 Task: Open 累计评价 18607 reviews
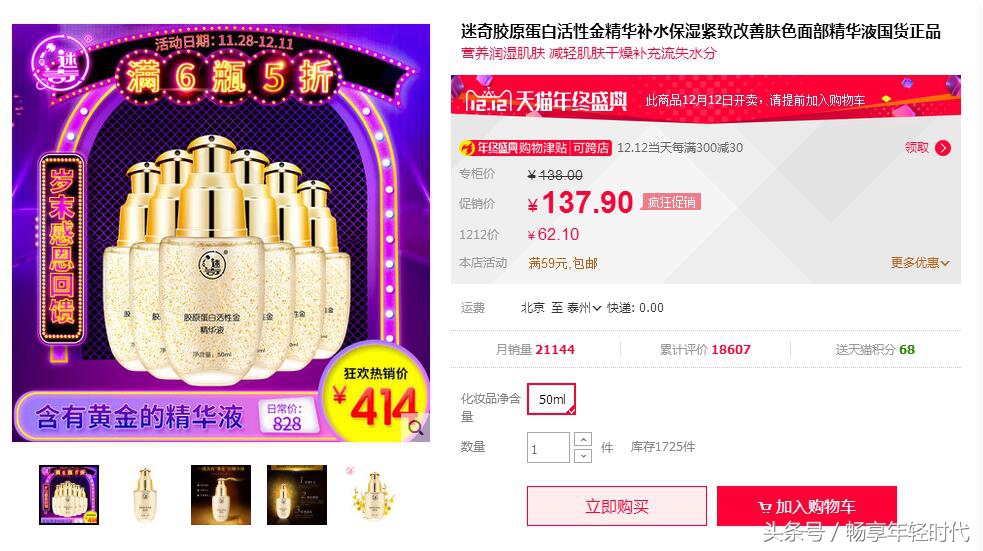[705, 350]
